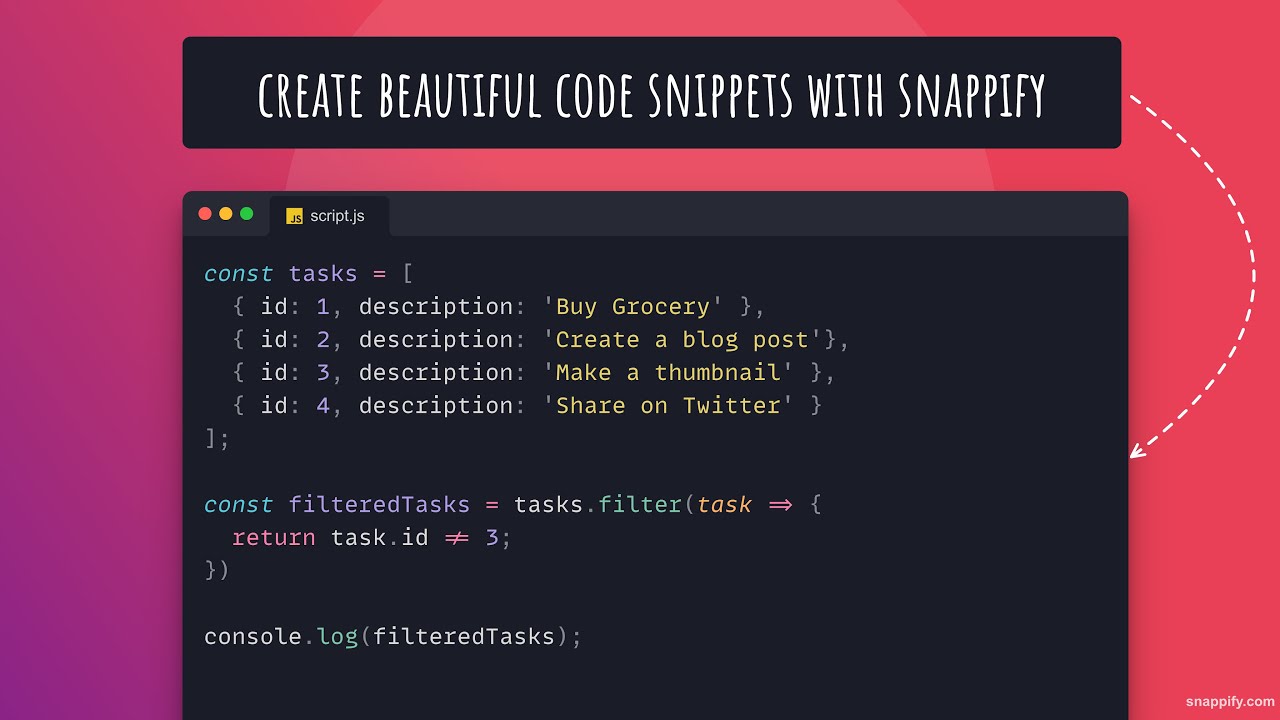Click the snappify.com text
Screen dimensions: 1280x720
[x=1230, y=702]
